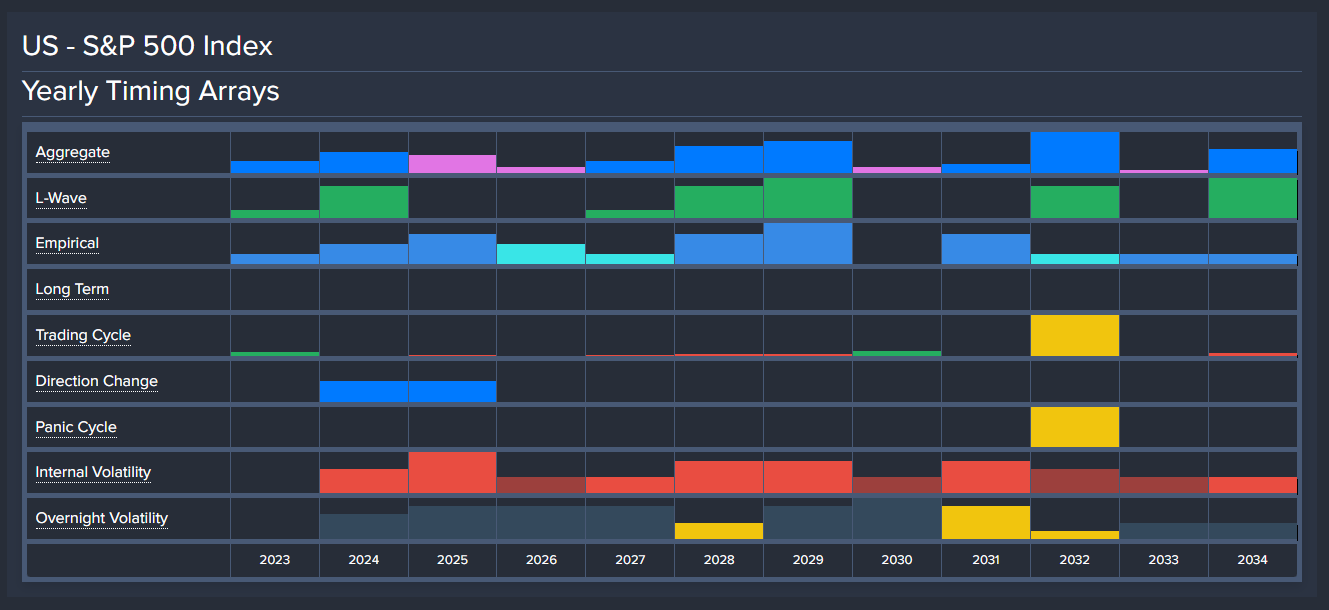Click the green L-Wave bar for 2029
Image resolution: width=1329 pixels, height=610 pixels.
coord(808,198)
